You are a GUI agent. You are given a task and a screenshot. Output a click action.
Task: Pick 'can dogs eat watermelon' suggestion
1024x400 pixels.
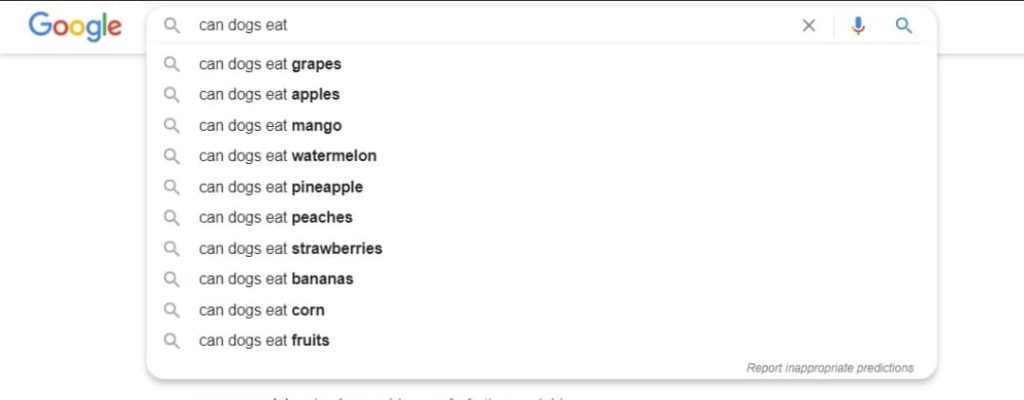point(541,156)
